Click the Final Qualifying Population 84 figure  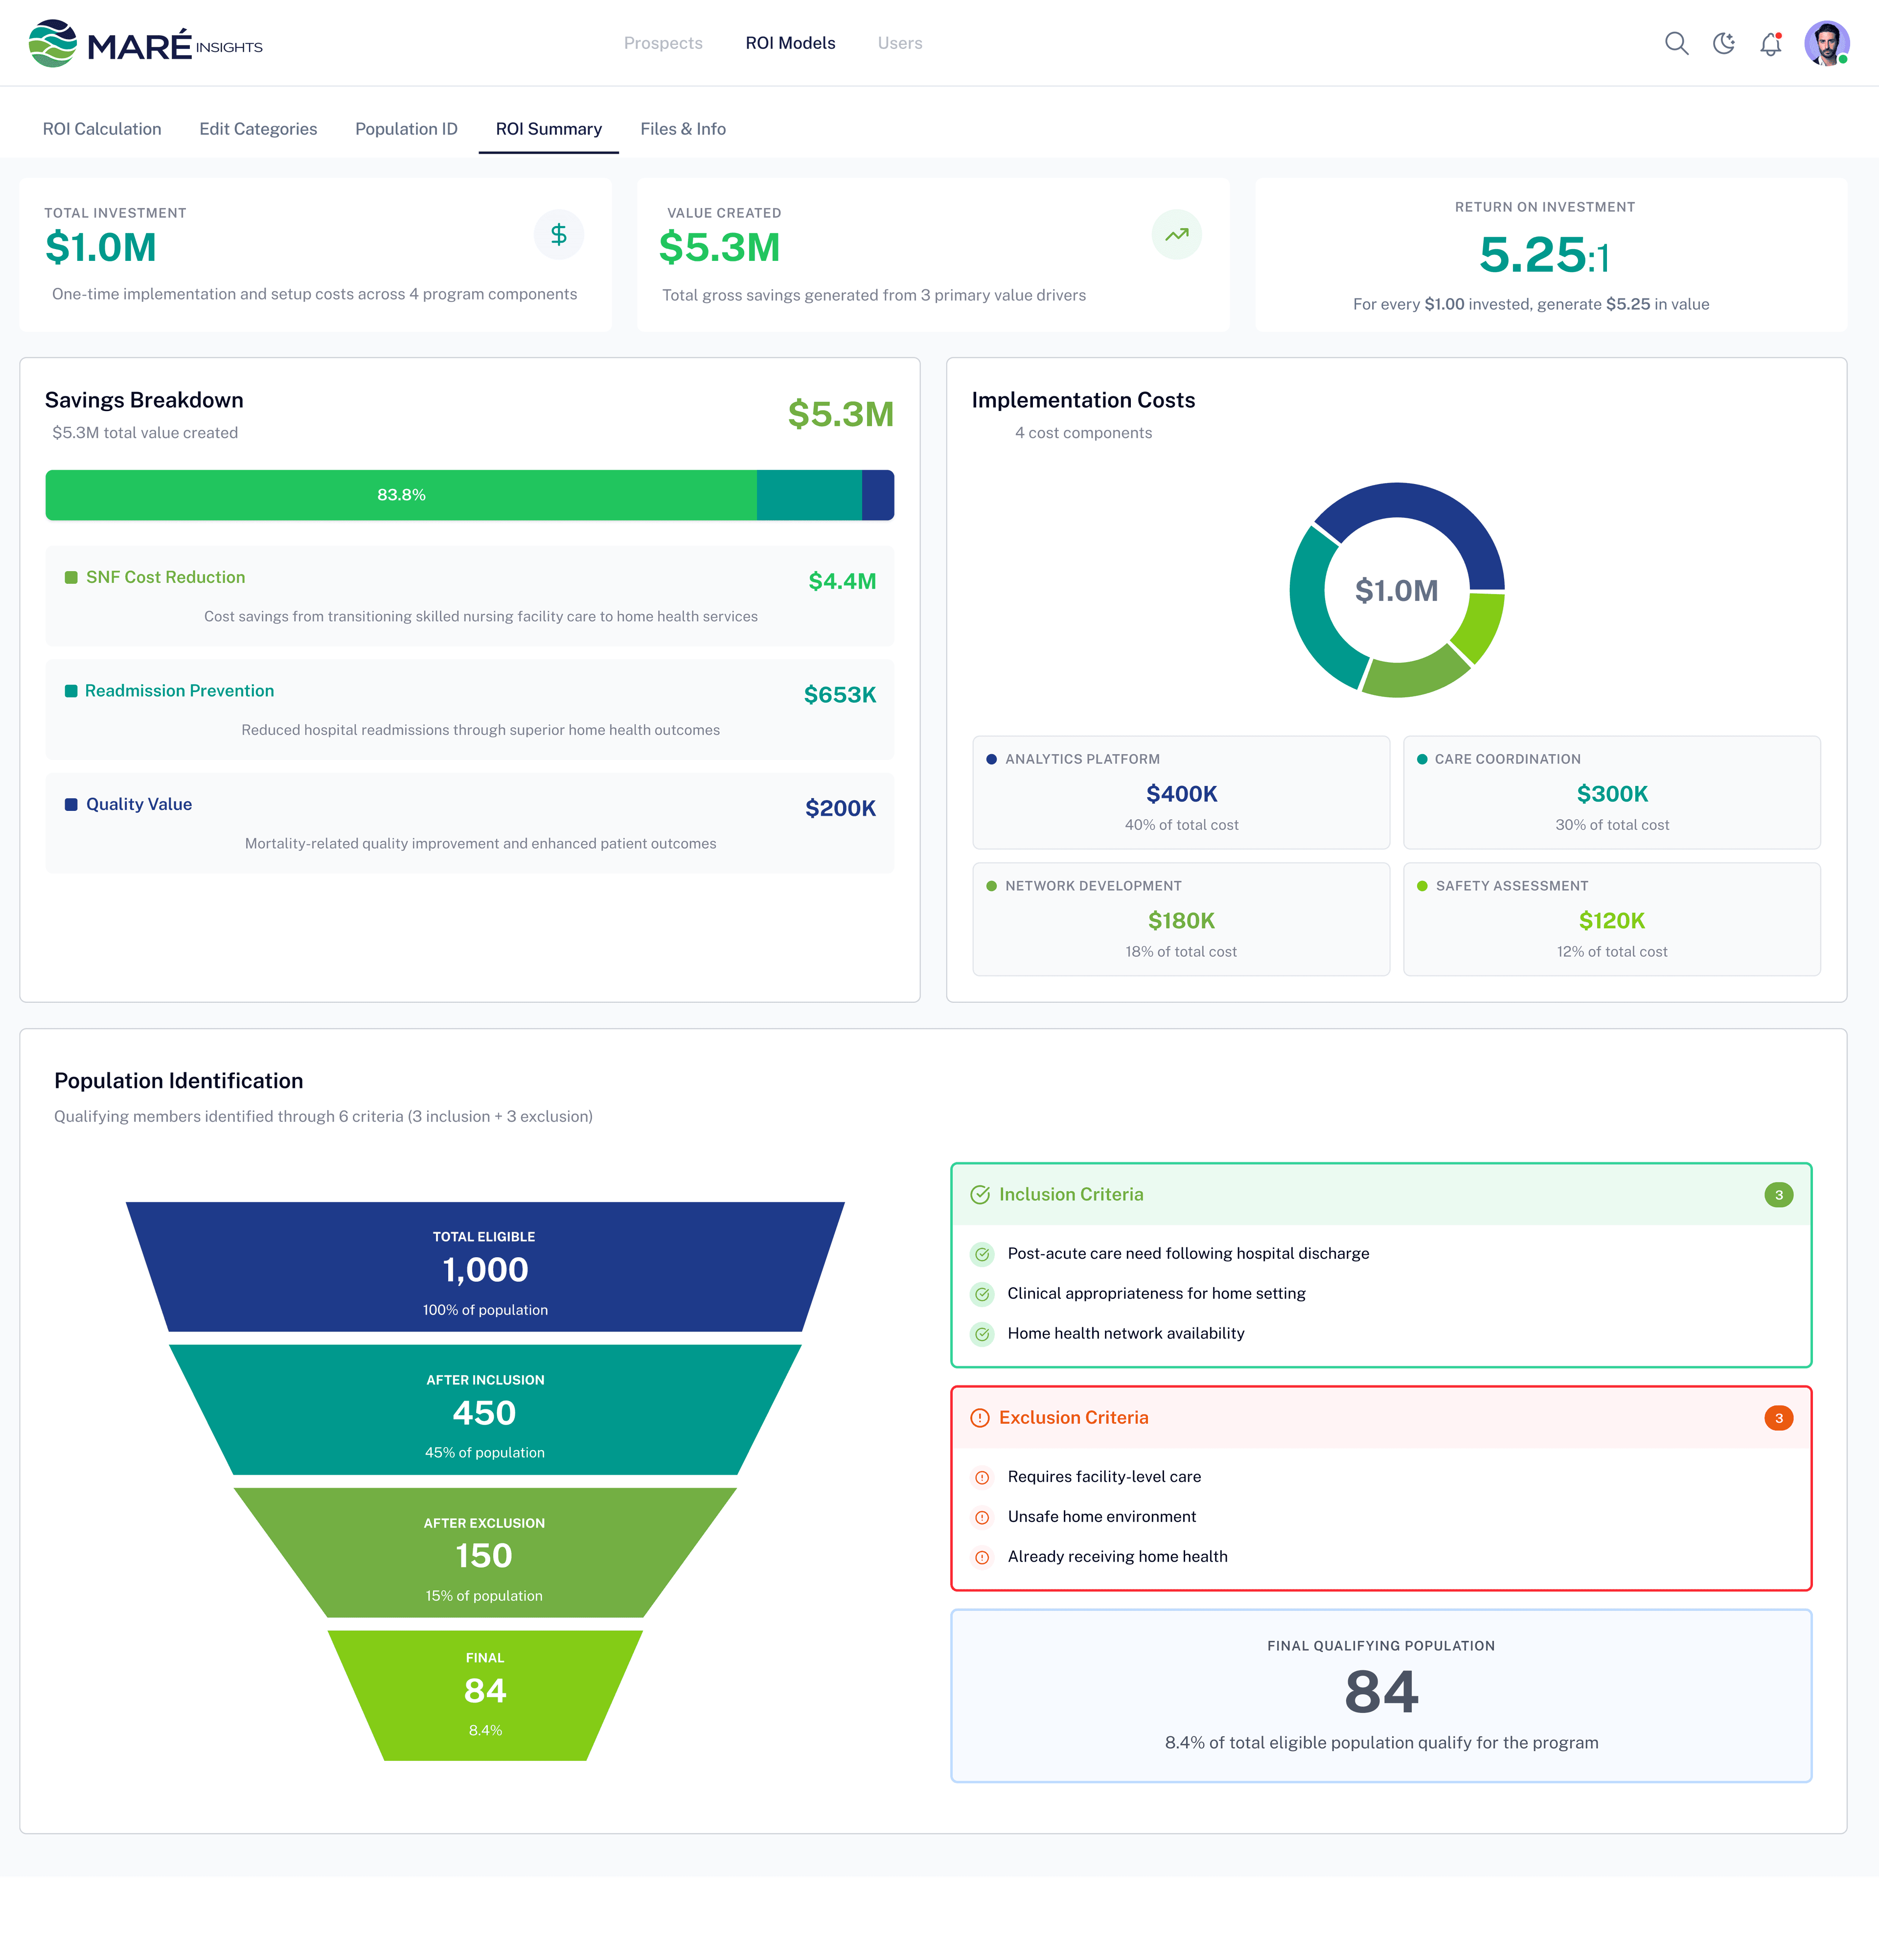point(1381,1693)
